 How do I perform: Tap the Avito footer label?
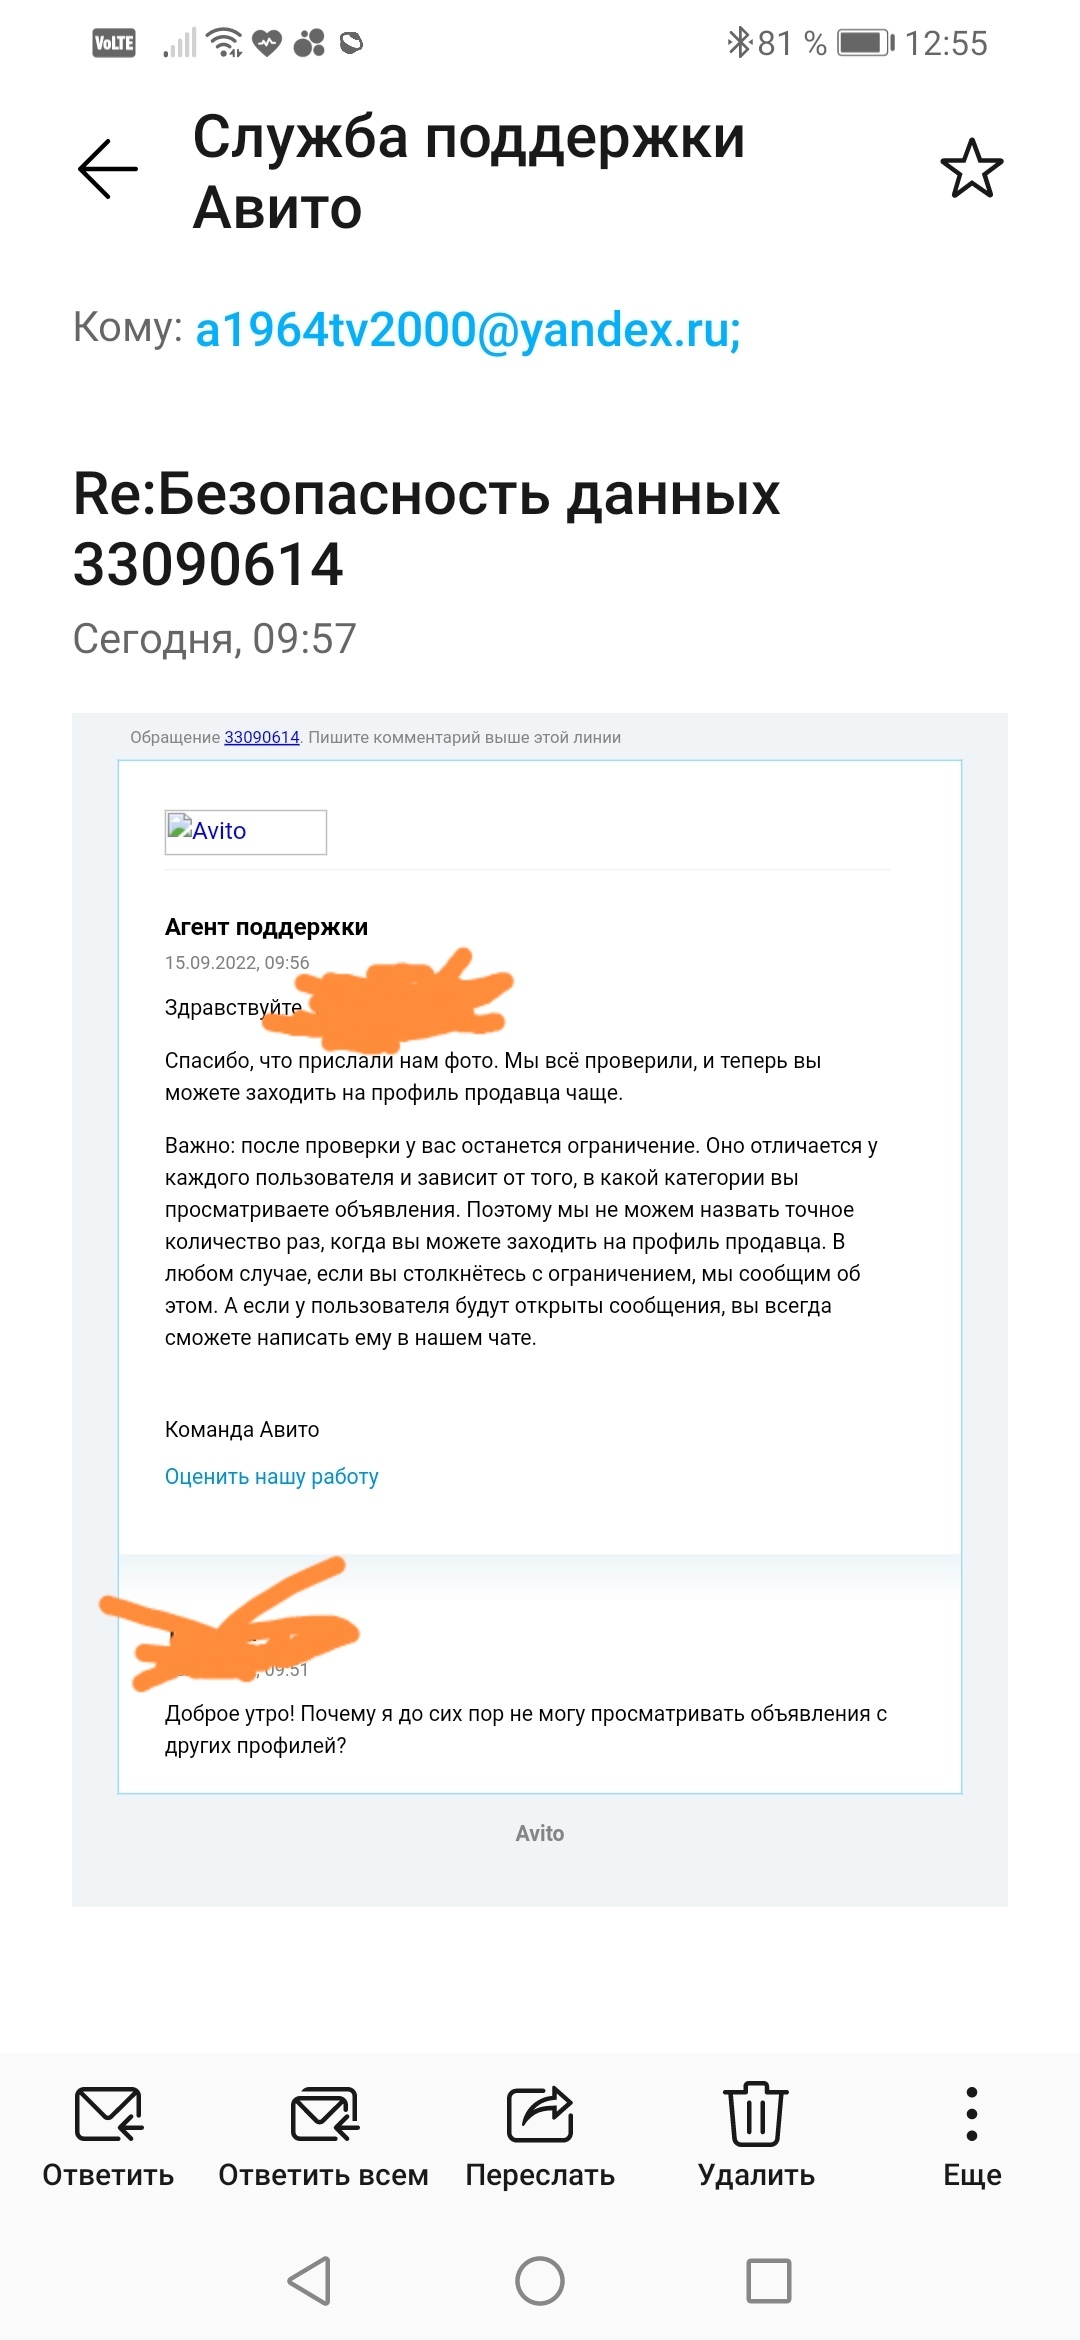click(540, 1833)
